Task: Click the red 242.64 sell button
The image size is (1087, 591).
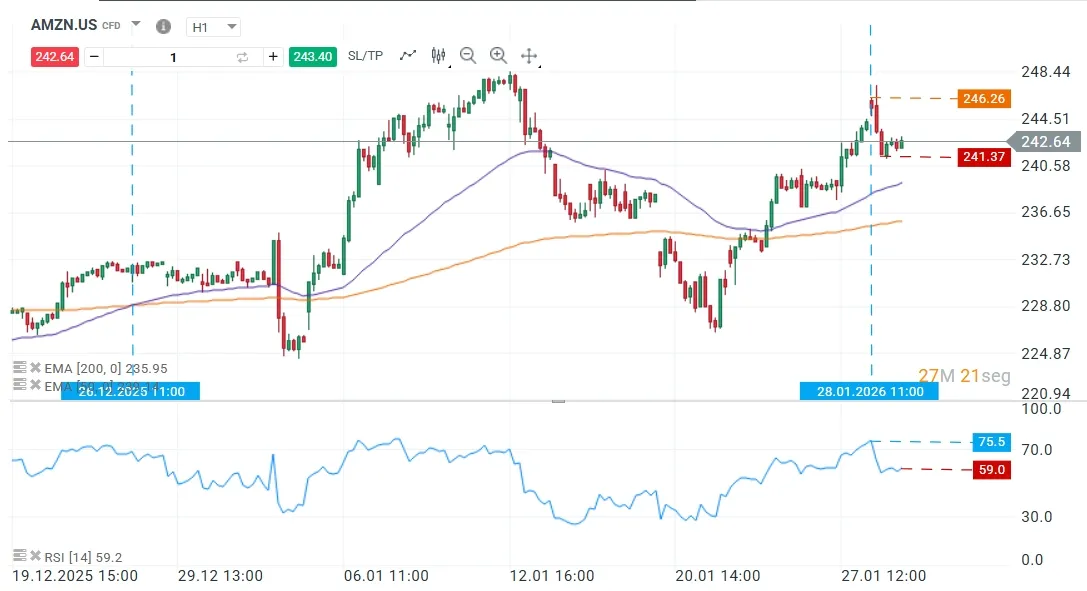Action: (x=54, y=57)
